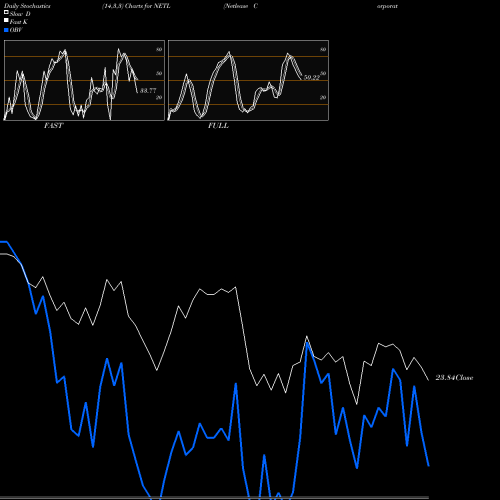The width and height of the screenshot is (500, 500).
Task: Click the 33.77 value in FAST chart
Action: point(148,90)
